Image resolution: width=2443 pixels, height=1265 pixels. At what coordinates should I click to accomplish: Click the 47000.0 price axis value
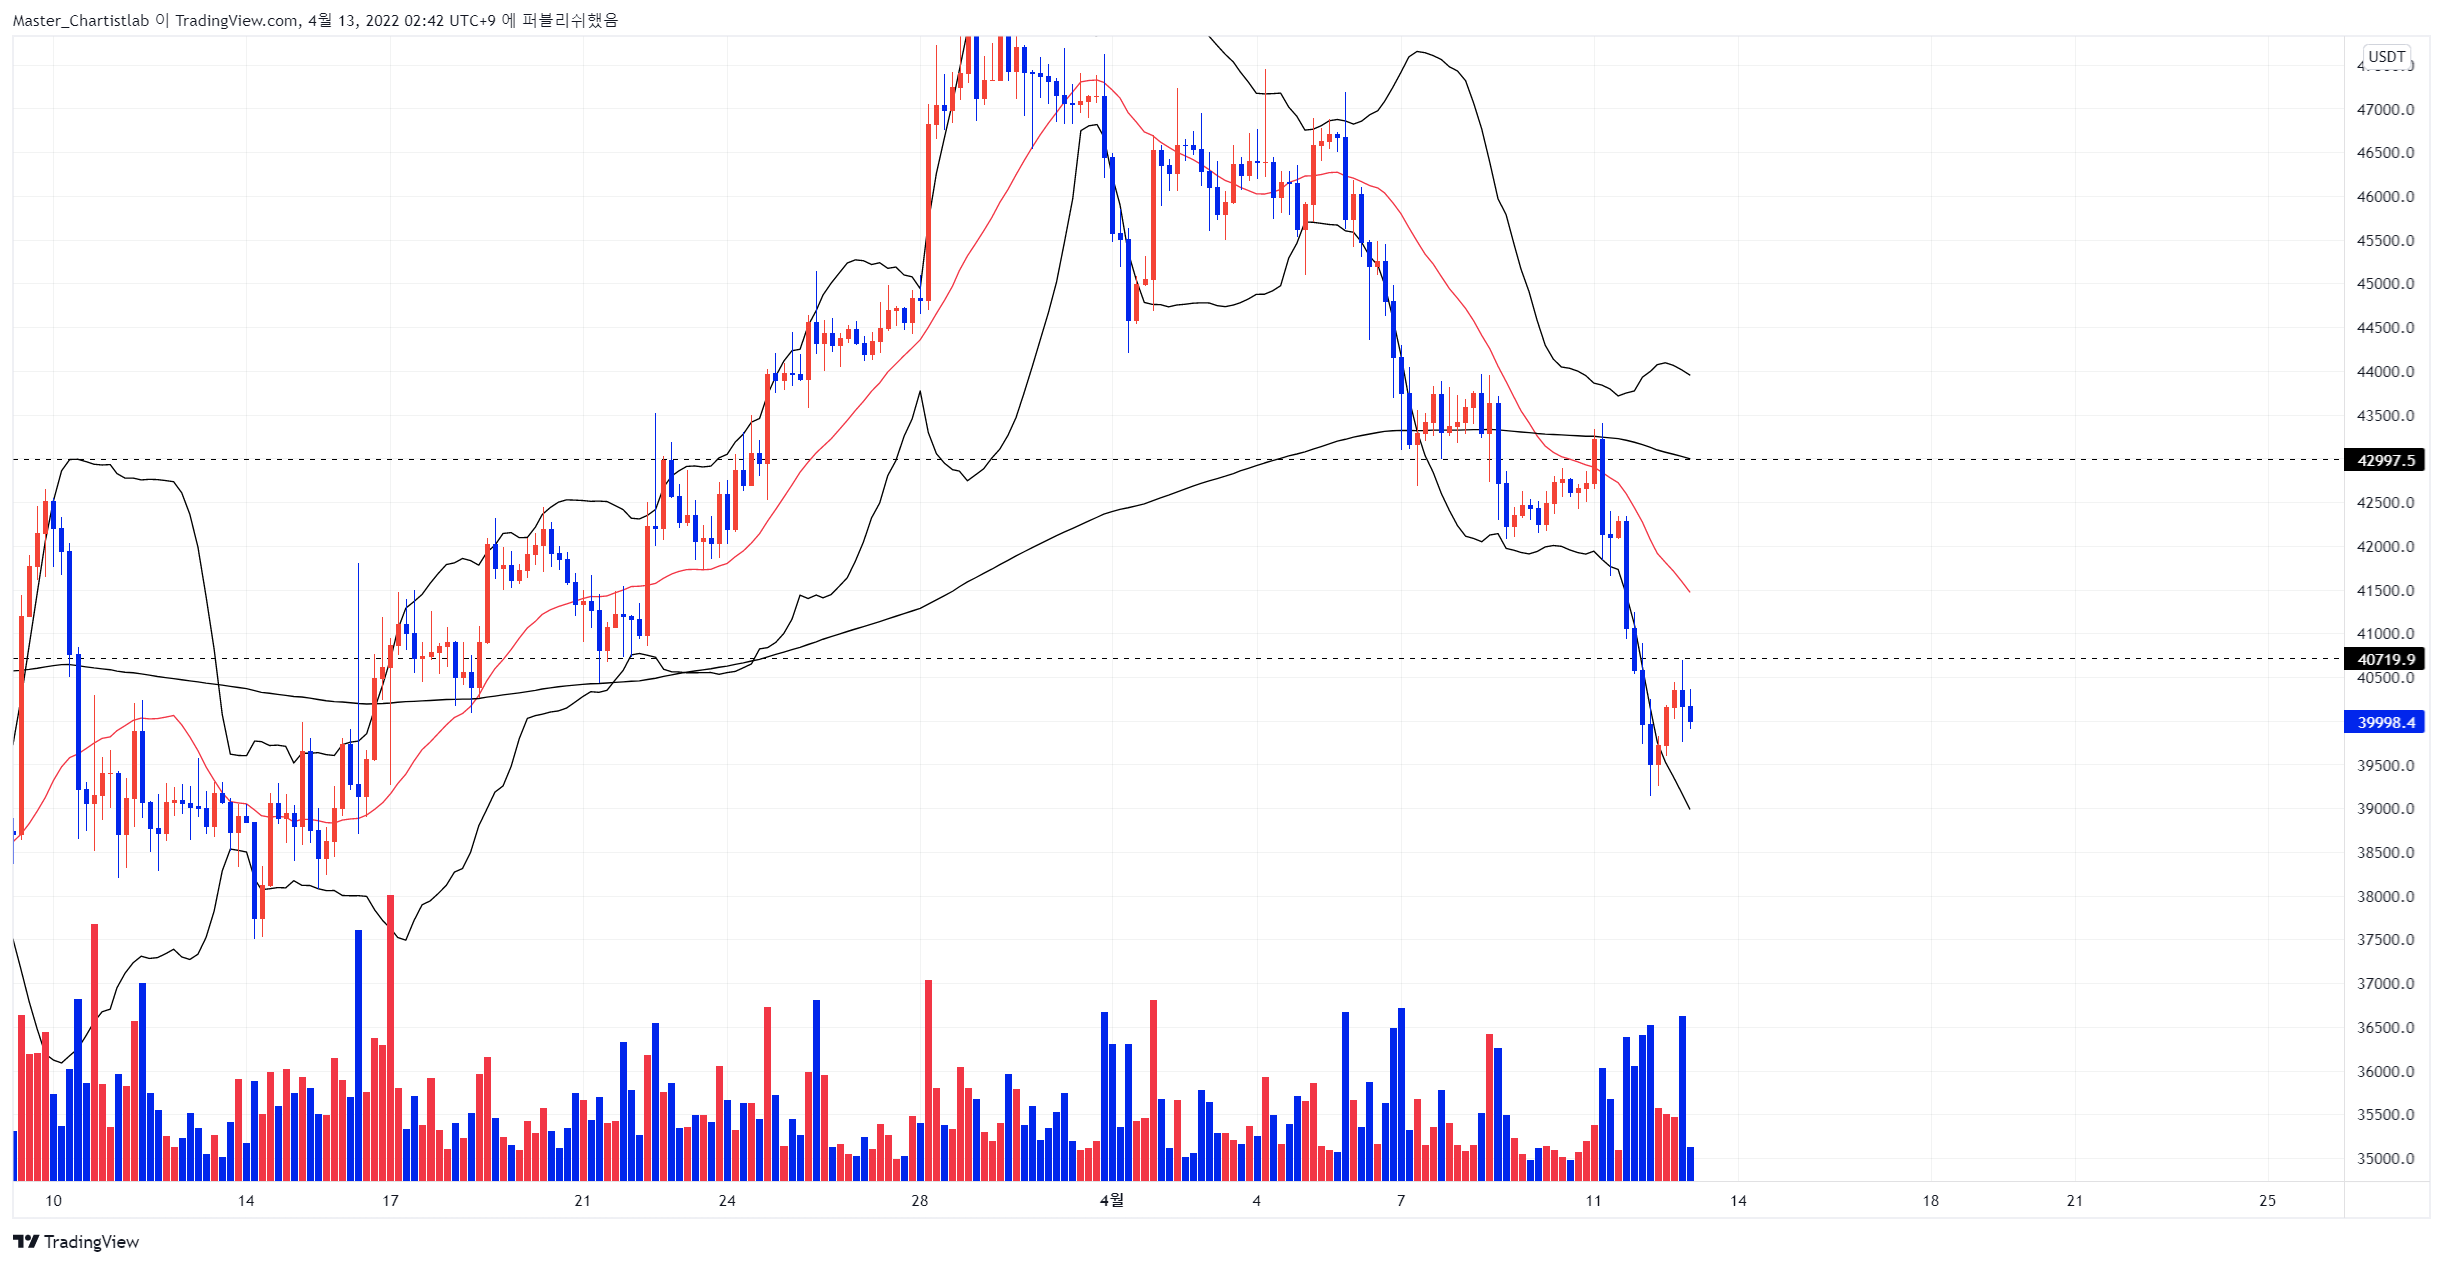[x=2385, y=109]
